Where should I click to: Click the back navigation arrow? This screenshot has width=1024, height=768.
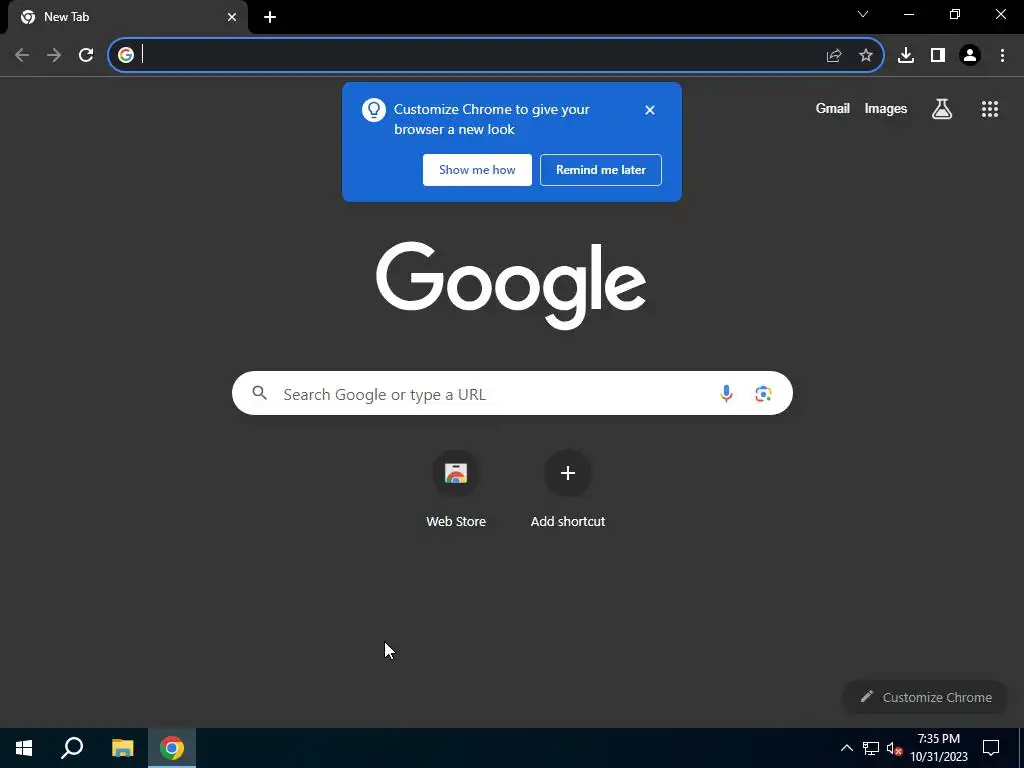(x=22, y=55)
